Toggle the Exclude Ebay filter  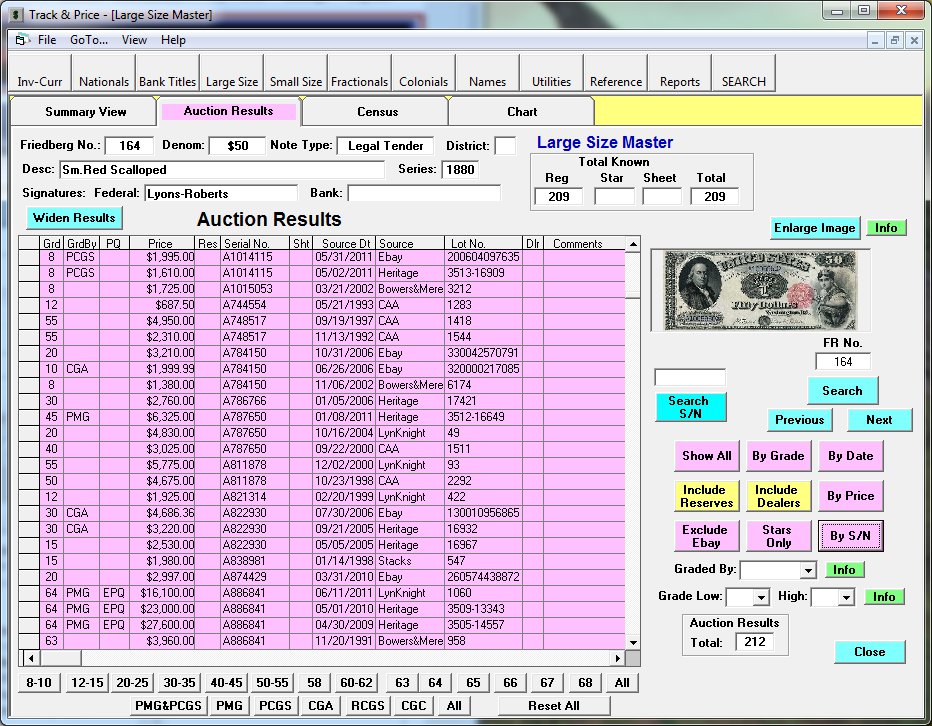[x=706, y=536]
